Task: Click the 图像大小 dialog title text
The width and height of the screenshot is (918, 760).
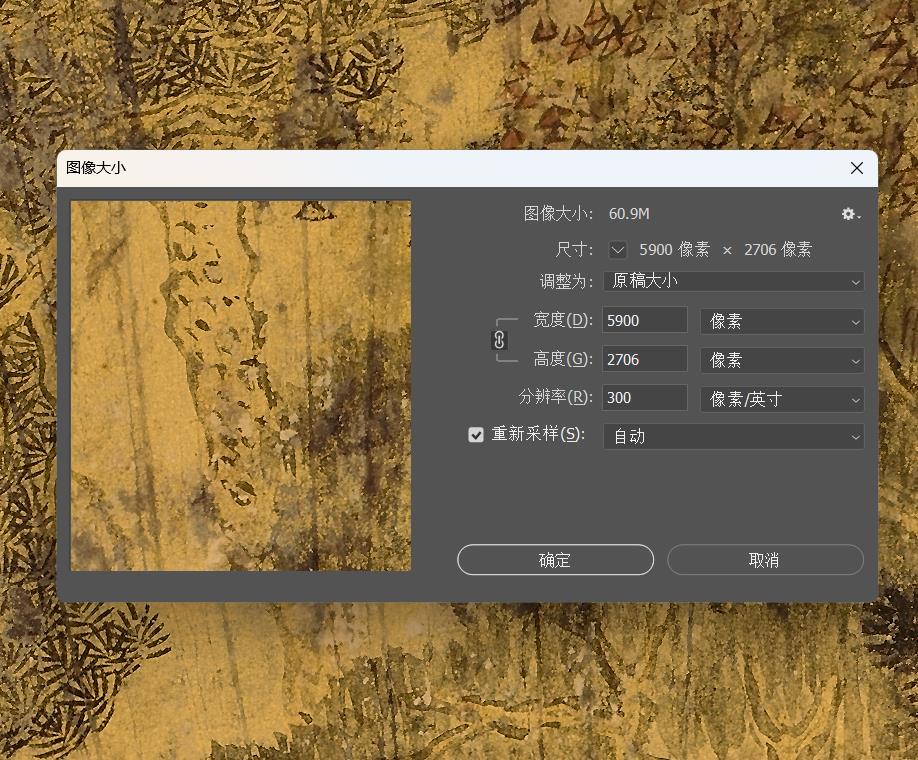Action: point(96,168)
